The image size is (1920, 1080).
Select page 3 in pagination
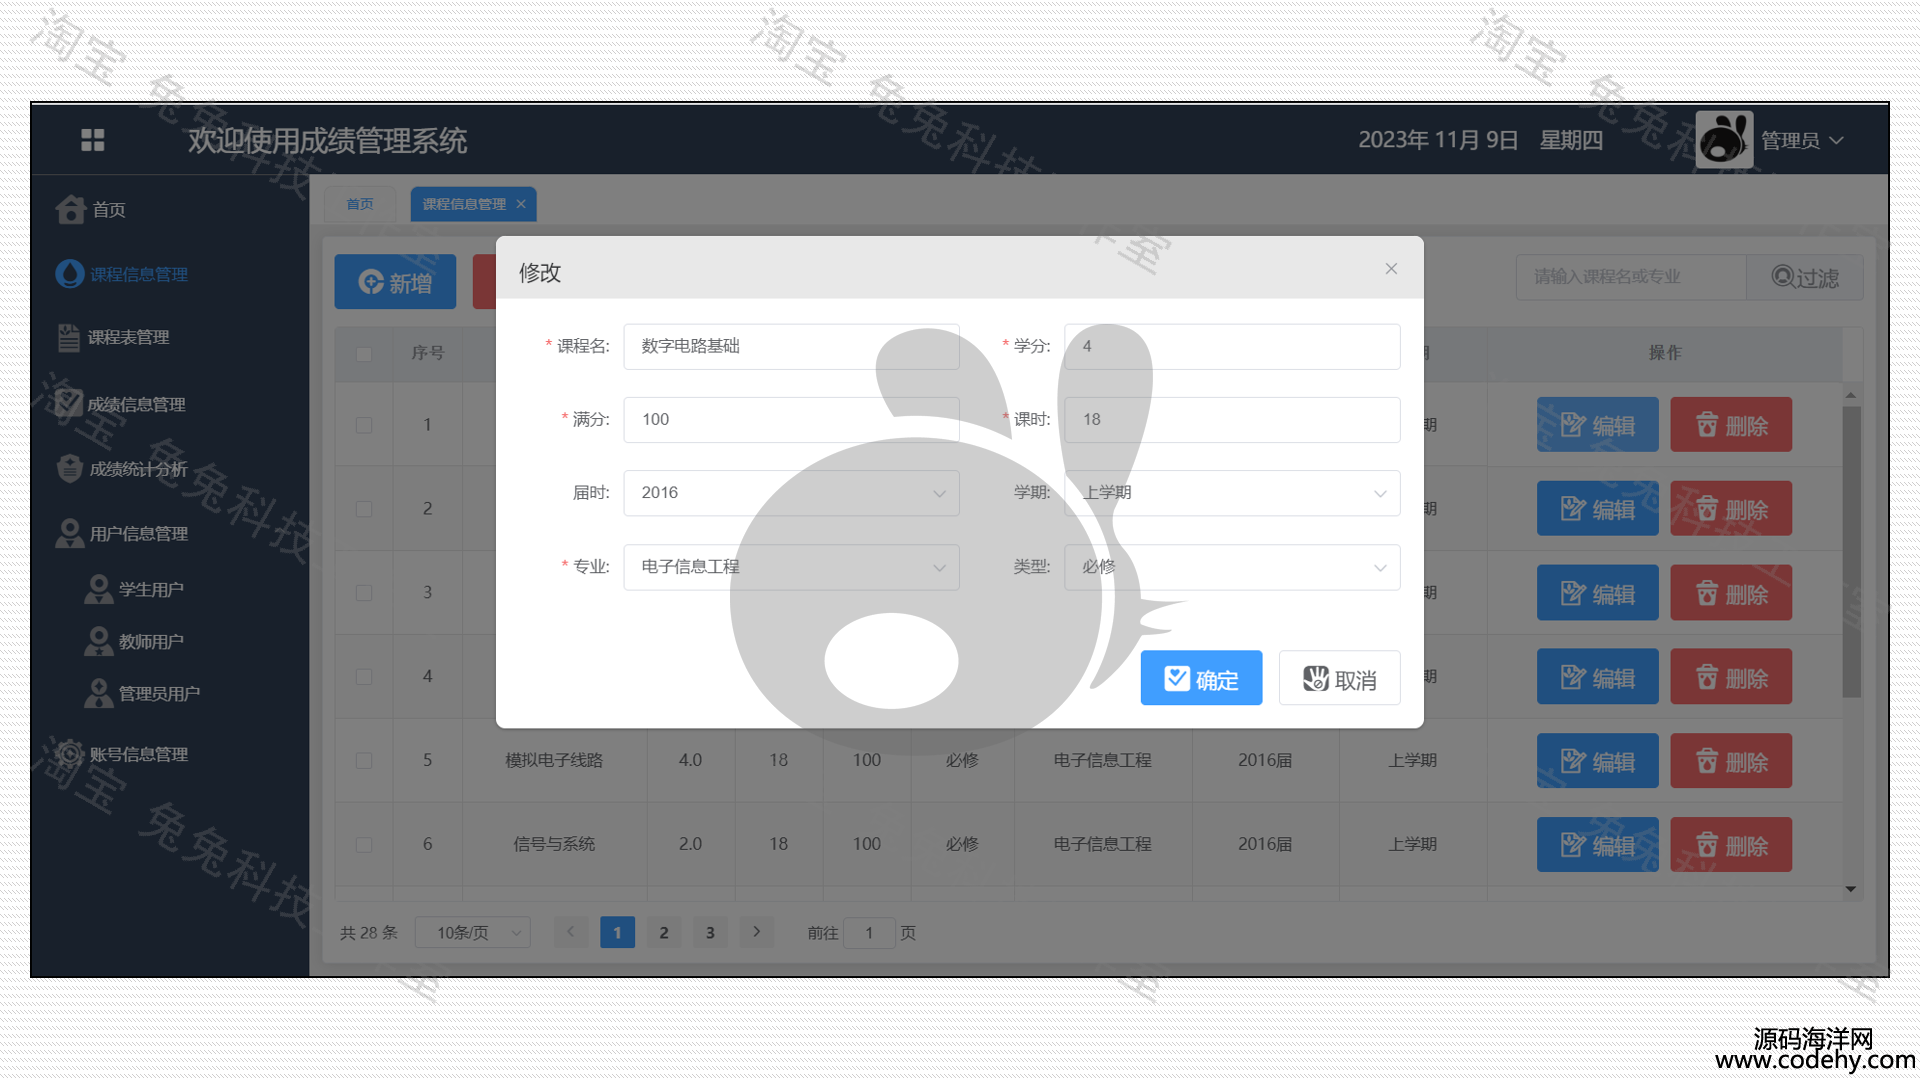[x=710, y=932]
